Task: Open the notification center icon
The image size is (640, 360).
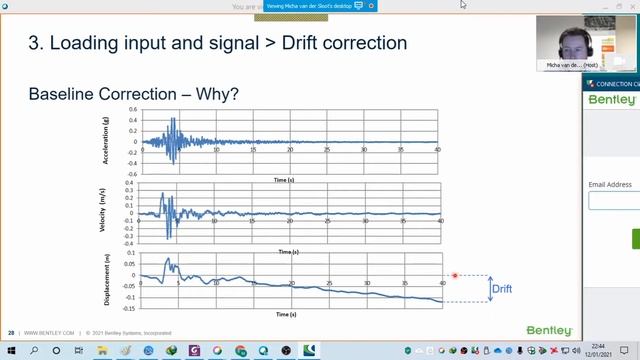Action: pos(624,351)
